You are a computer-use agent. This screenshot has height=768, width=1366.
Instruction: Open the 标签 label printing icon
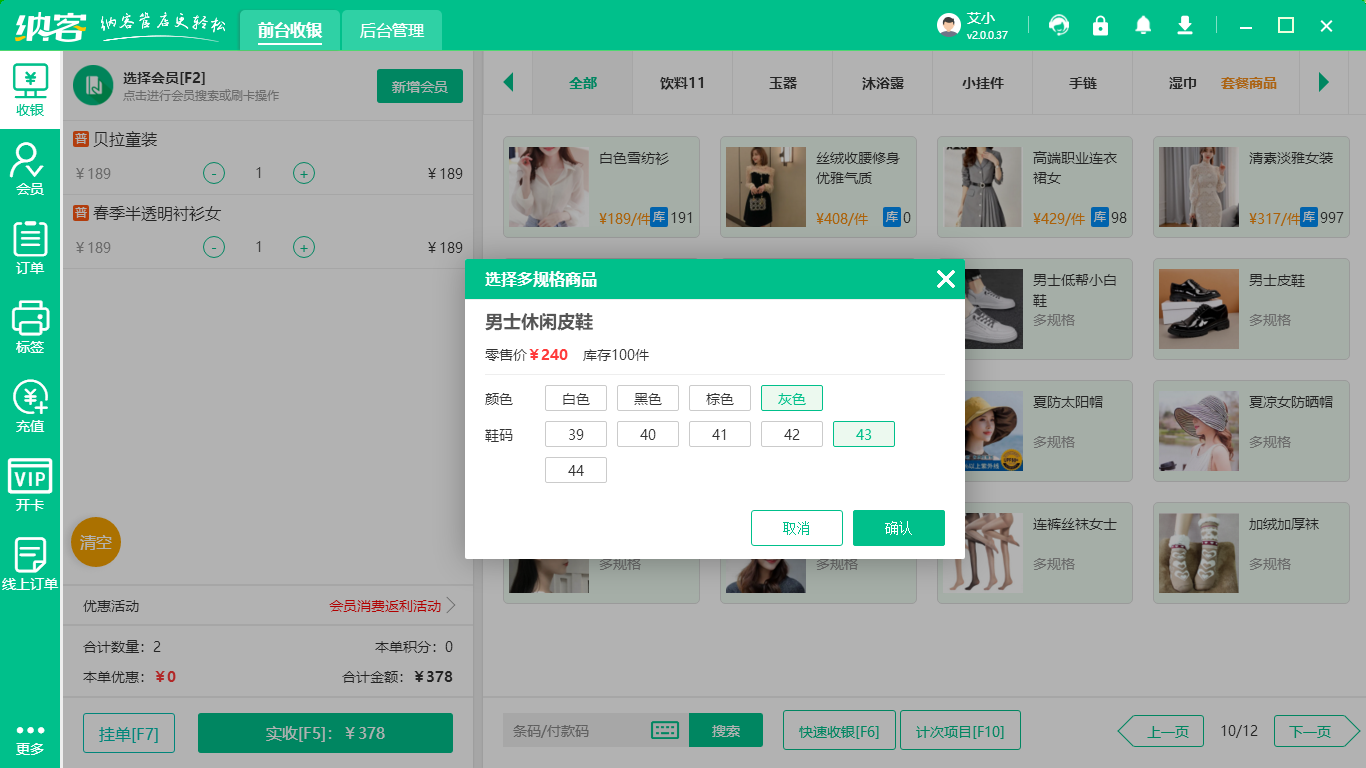pyautogui.click(x=30, y=326)
